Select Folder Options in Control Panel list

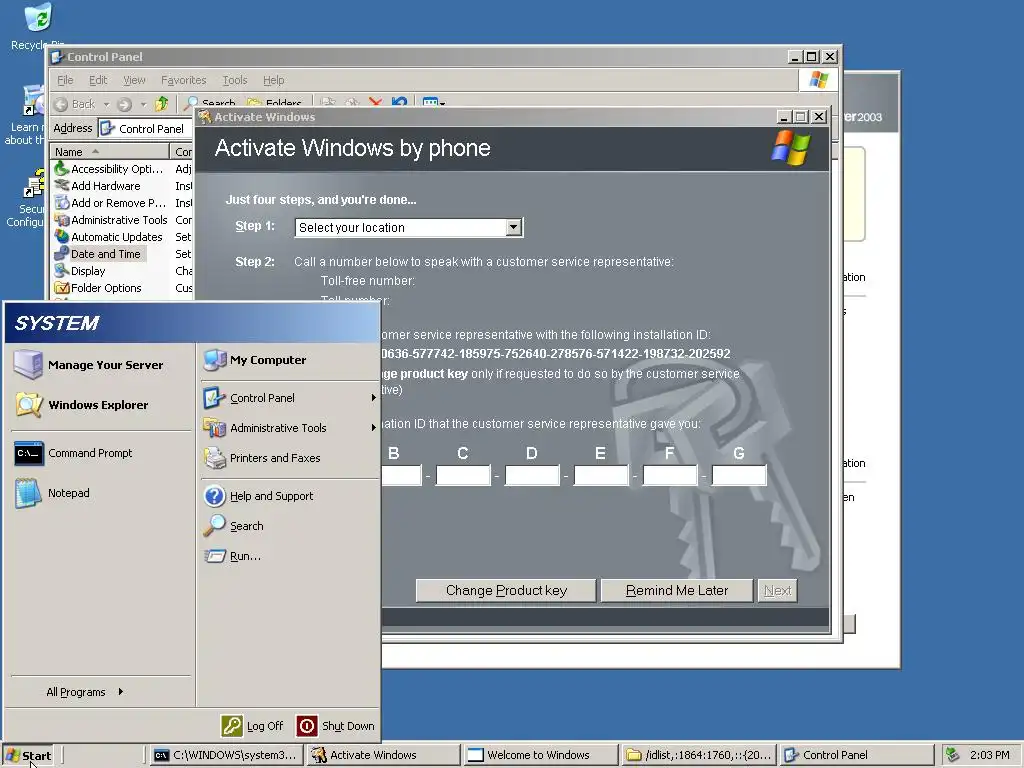coord(98,288)
